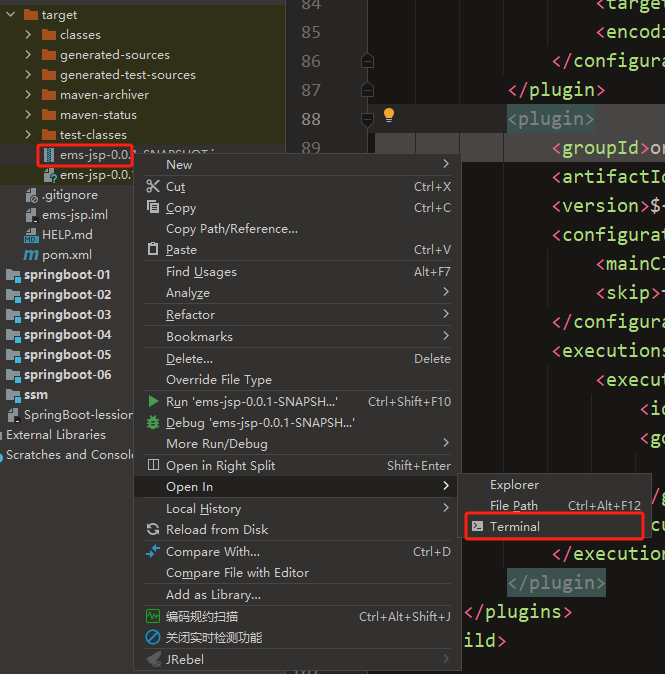
Task: Click the green Run triangle icon
Action: point(153,401)
